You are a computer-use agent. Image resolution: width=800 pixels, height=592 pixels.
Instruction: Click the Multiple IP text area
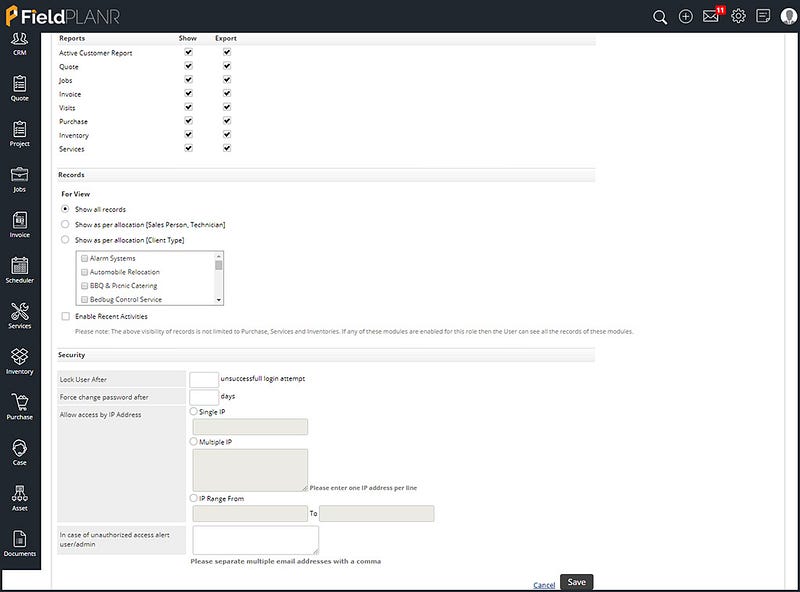pos(250,470)
